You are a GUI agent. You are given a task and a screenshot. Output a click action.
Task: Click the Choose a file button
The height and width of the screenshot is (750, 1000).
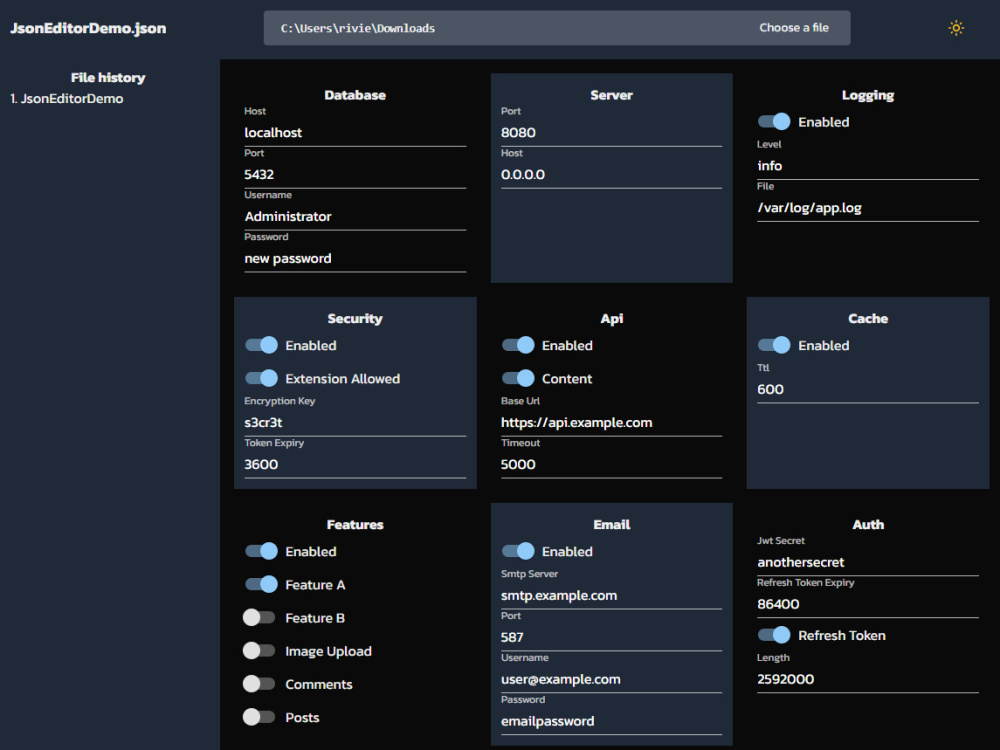(x=793, y=28)
